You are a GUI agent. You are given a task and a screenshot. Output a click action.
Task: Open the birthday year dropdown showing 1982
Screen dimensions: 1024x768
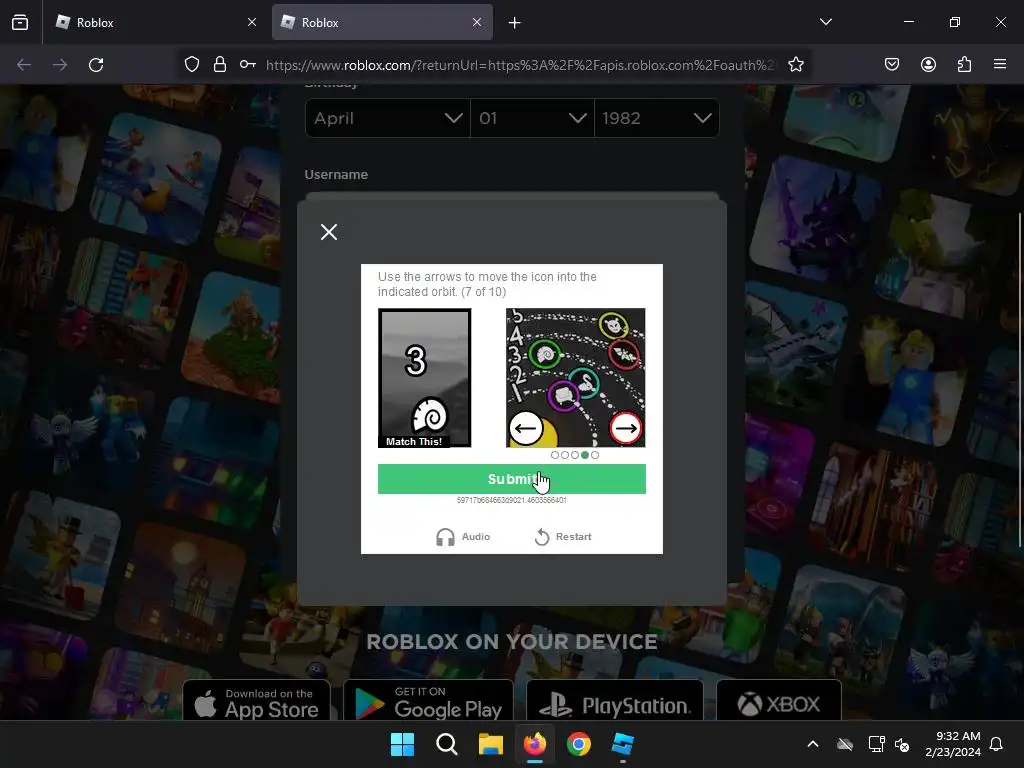pos(656,118)
